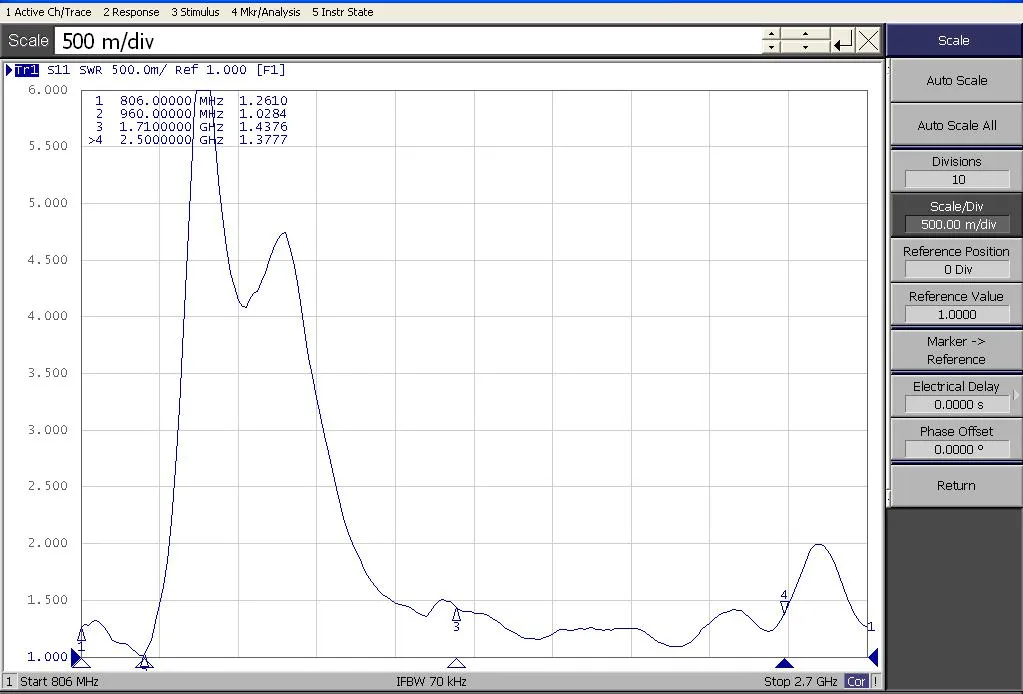The height and width of the screenshot is (694, 1023).
Task: Click the X icon to close entry bar
Action: 868,41
